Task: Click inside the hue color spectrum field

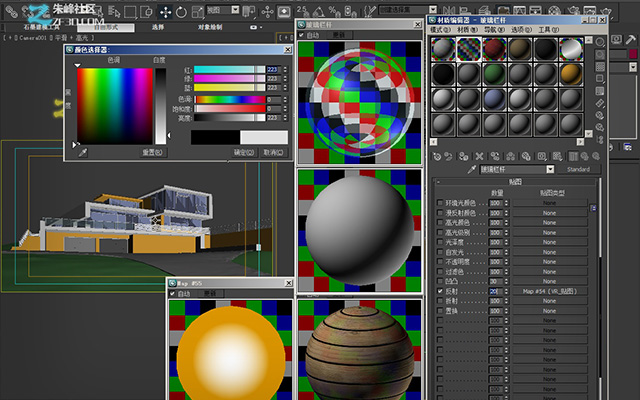Action: tap(115, 106)
